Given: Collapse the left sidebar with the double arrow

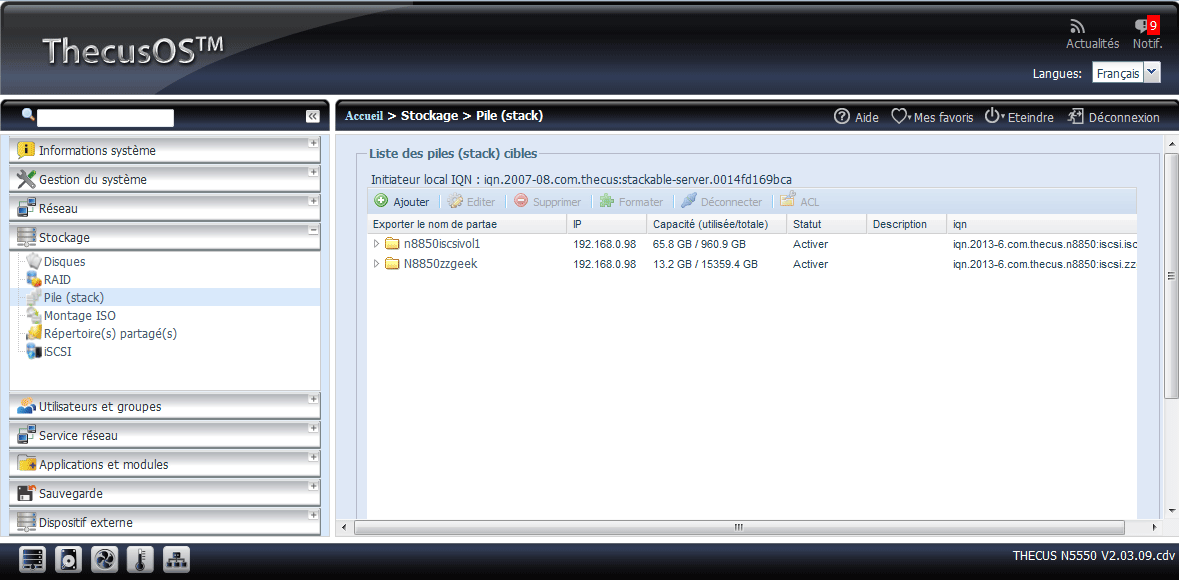Looking at the screenshot, I should click(312, 116).
